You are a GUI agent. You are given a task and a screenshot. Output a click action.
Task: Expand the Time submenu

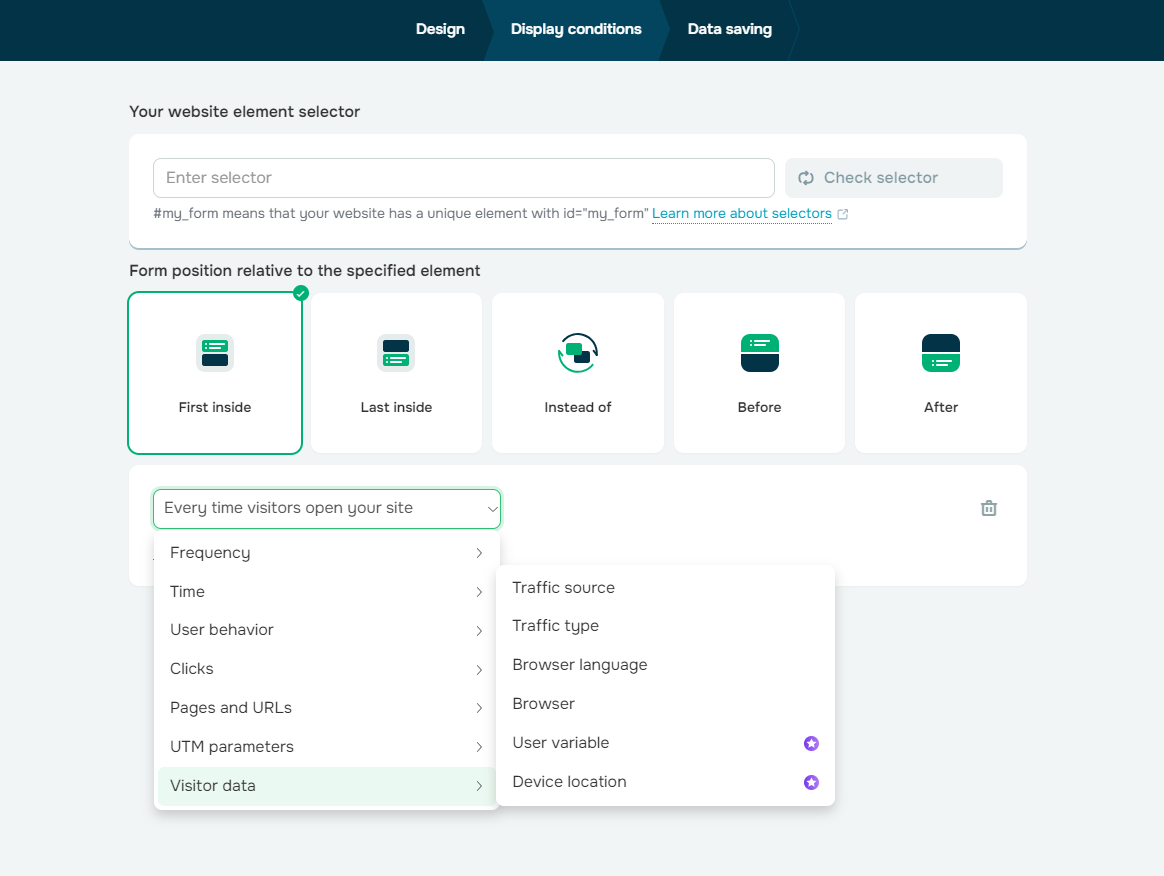pos(327,592)
